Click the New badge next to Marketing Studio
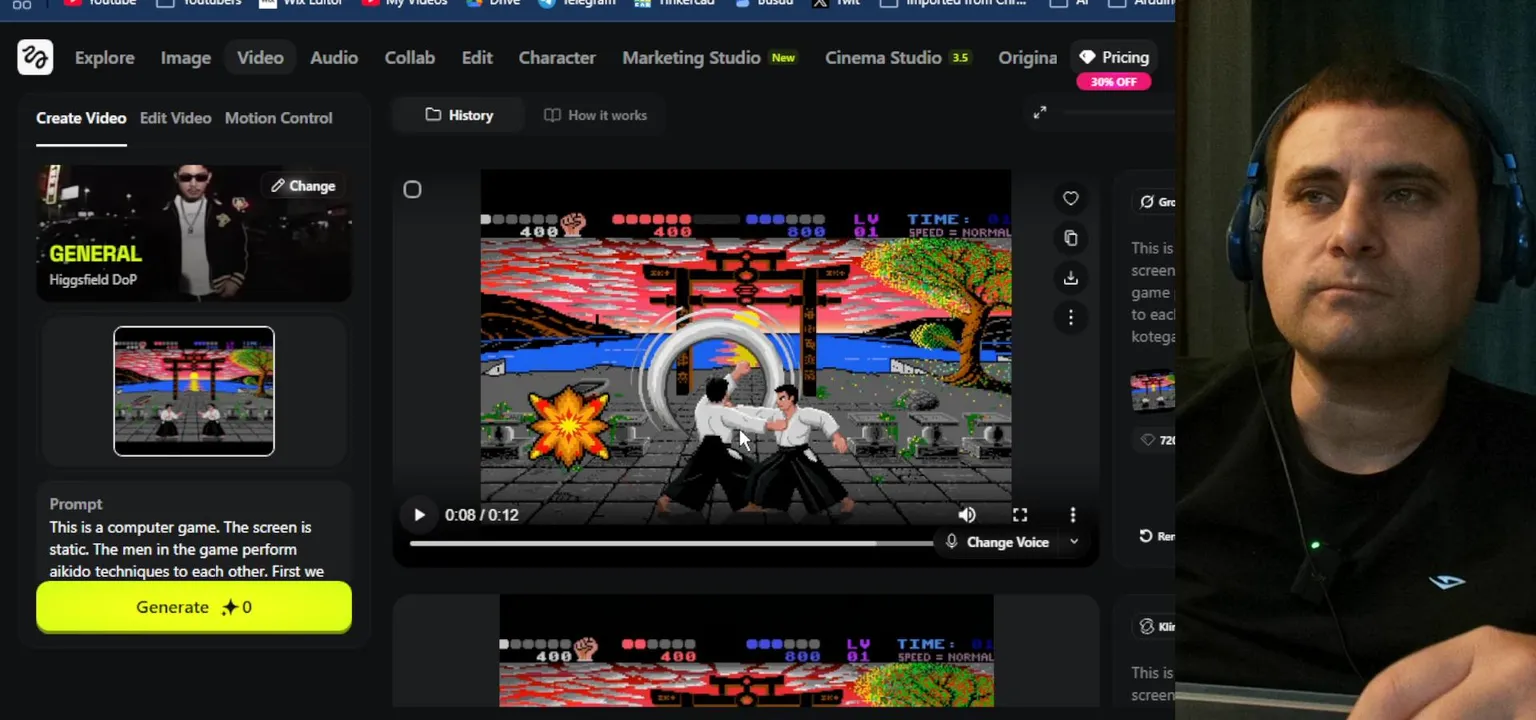Viewport: 1536px width, 720px height. coord(783,58)
